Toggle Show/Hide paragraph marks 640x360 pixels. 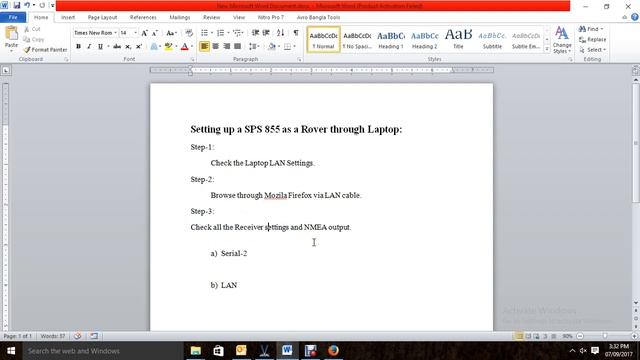296,33
